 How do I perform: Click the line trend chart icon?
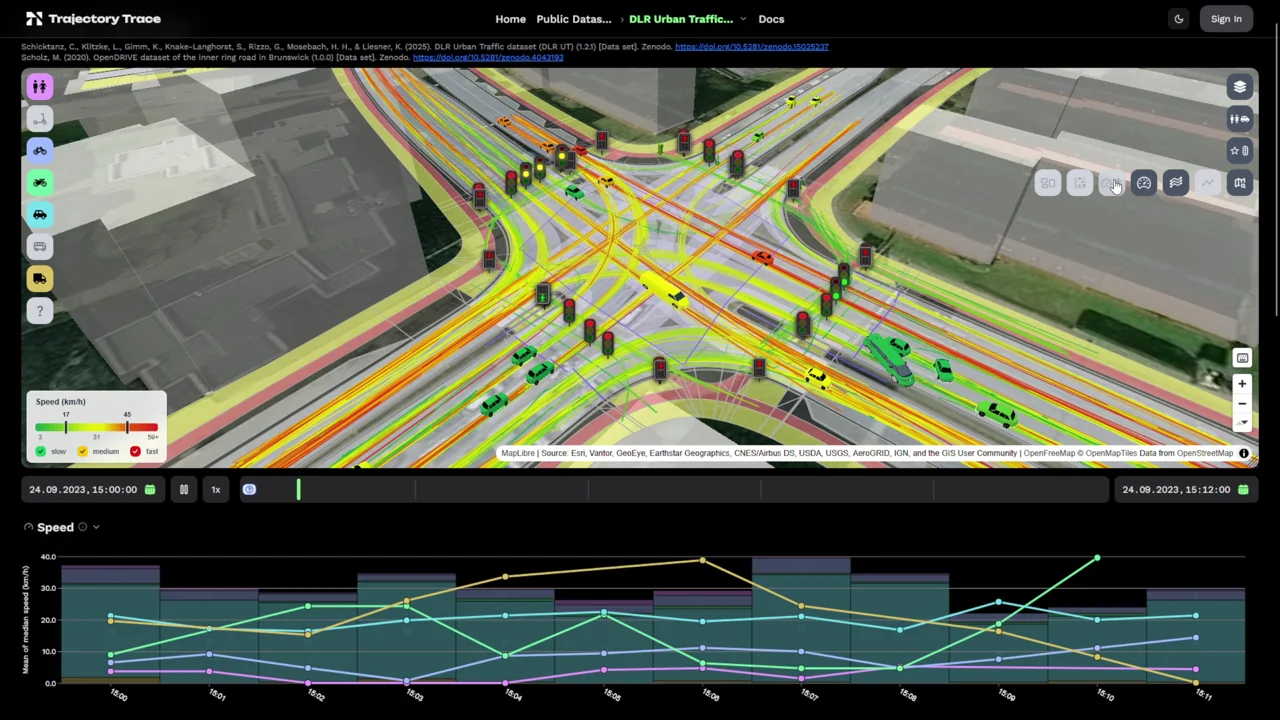(x=1208, y=183)
